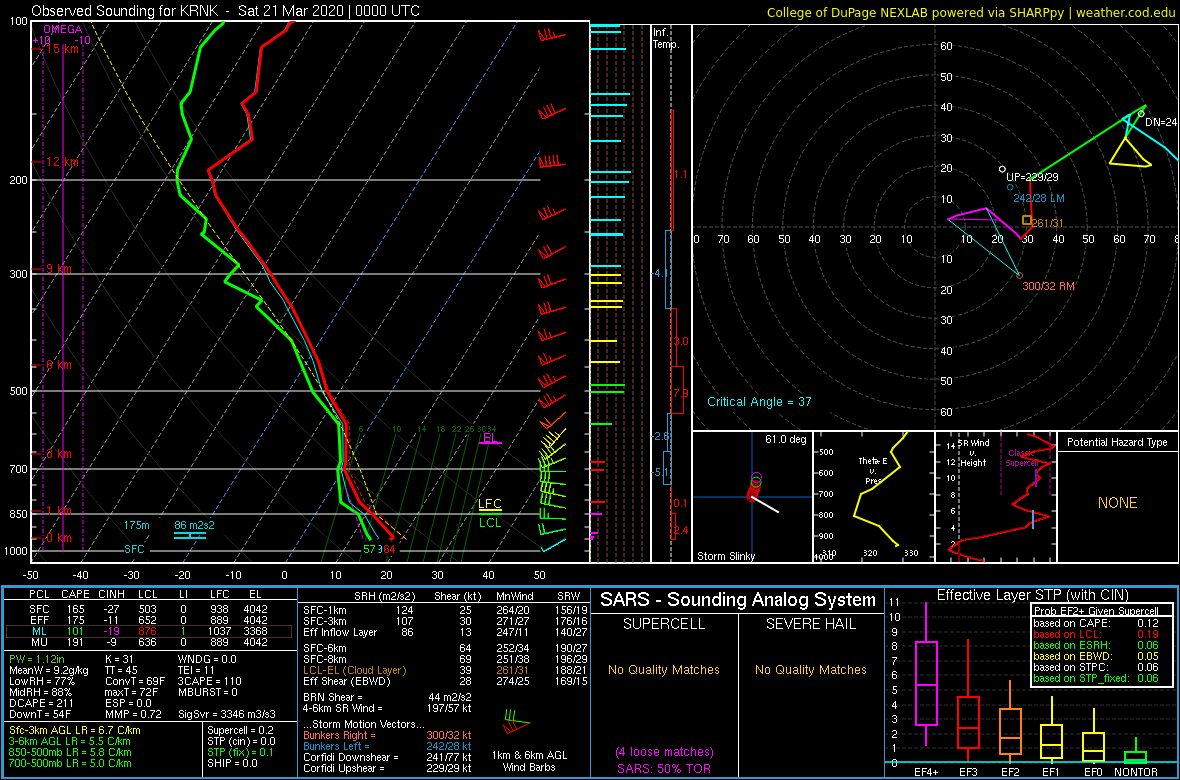Click the weather.cod.edu NEXLAB credit text
This screenshot has height=780, width=1180.
(x=972, y=11)
